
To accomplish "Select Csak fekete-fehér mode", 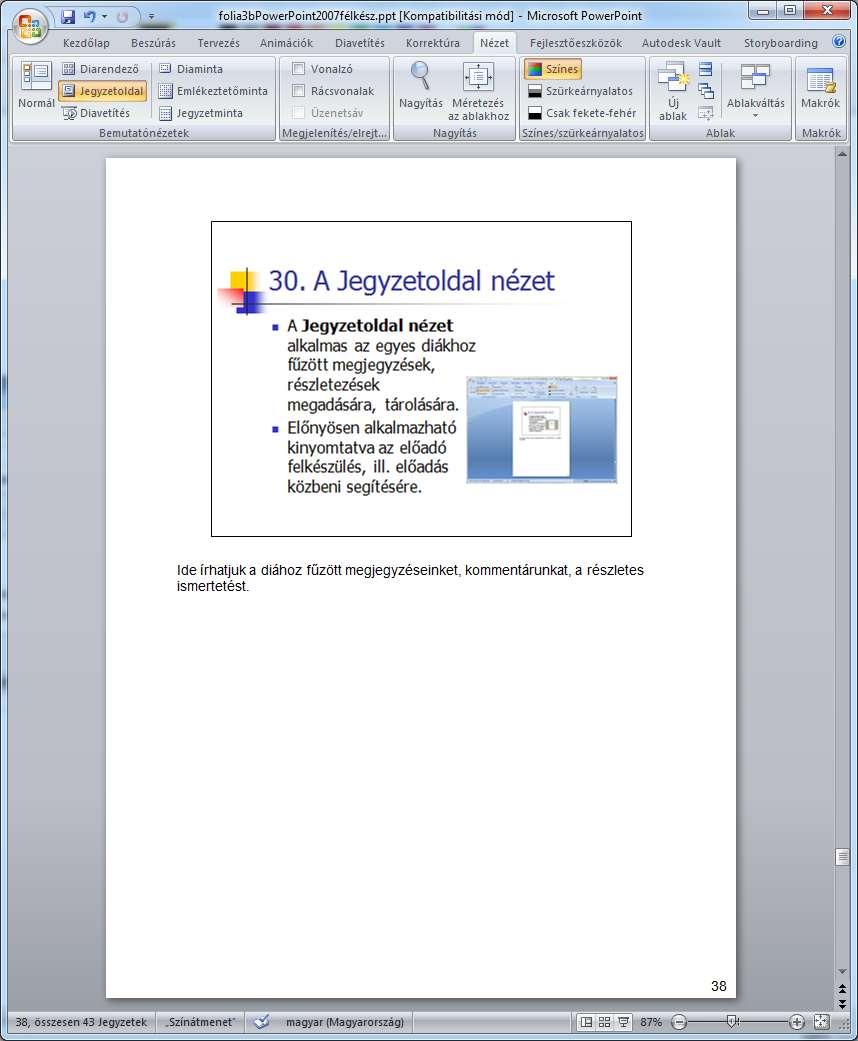I will coord(582,114).
